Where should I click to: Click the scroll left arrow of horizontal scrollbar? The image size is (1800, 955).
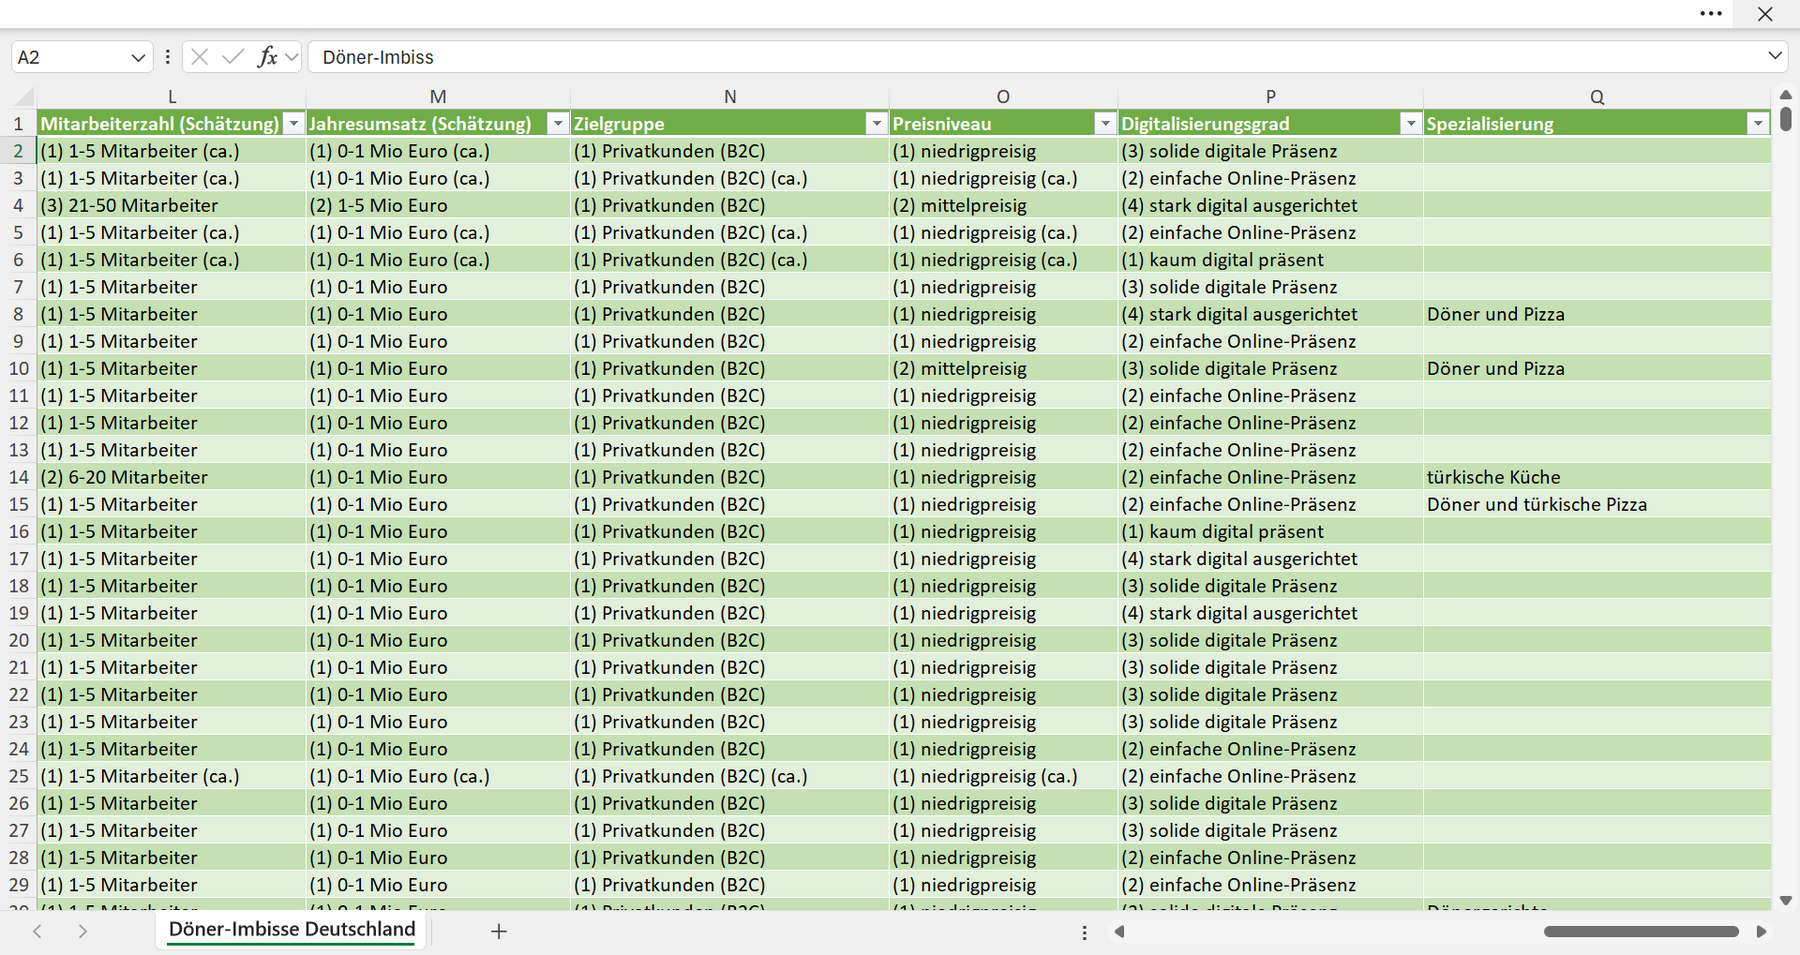click(x=1120, y=931)
